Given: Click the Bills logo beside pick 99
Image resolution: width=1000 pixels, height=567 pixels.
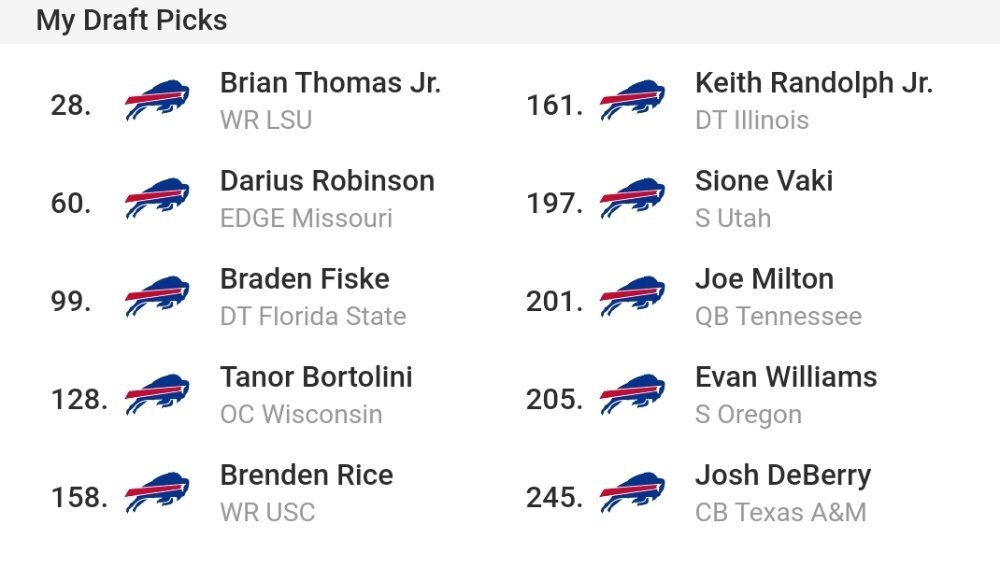Looking at the screenshot, I should click(157, 297).
